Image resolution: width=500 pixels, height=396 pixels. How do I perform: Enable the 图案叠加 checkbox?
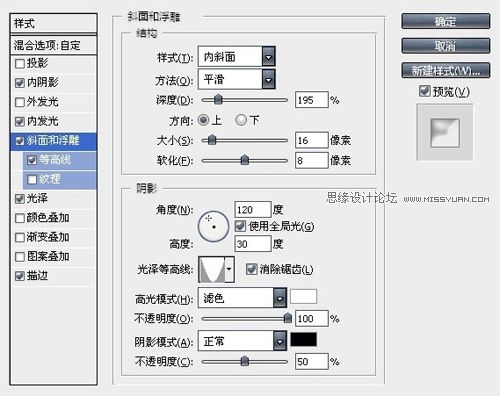20,257
